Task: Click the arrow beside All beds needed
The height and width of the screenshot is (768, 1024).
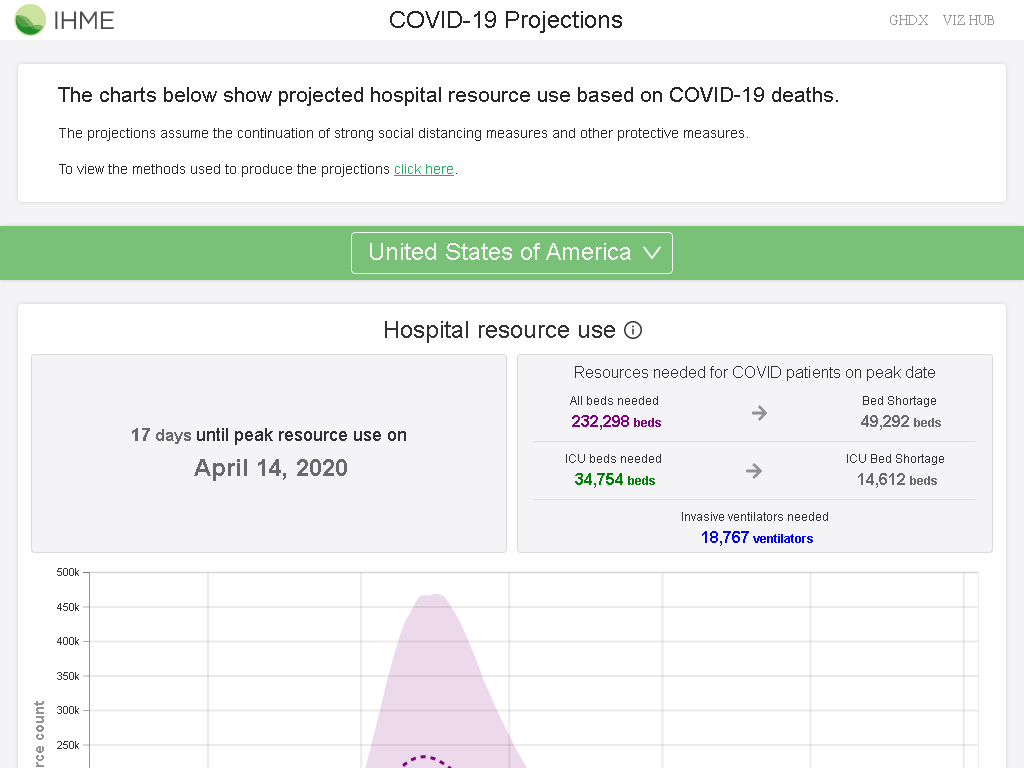Action: tap(759, 413)
